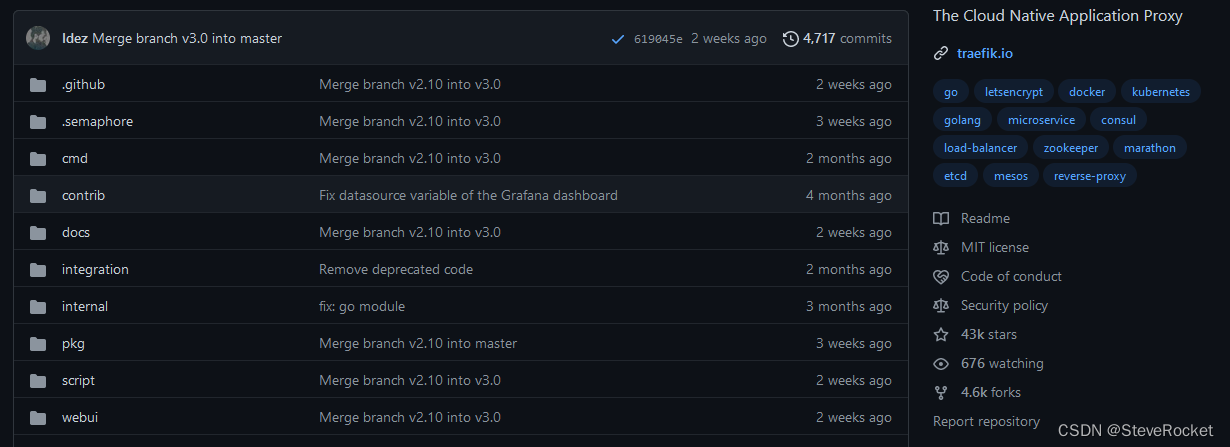Image resolution: width=1230 pixels, height=447 pixels.
Task: Open the traefik.io website link
Action: [x=985, y=53]
